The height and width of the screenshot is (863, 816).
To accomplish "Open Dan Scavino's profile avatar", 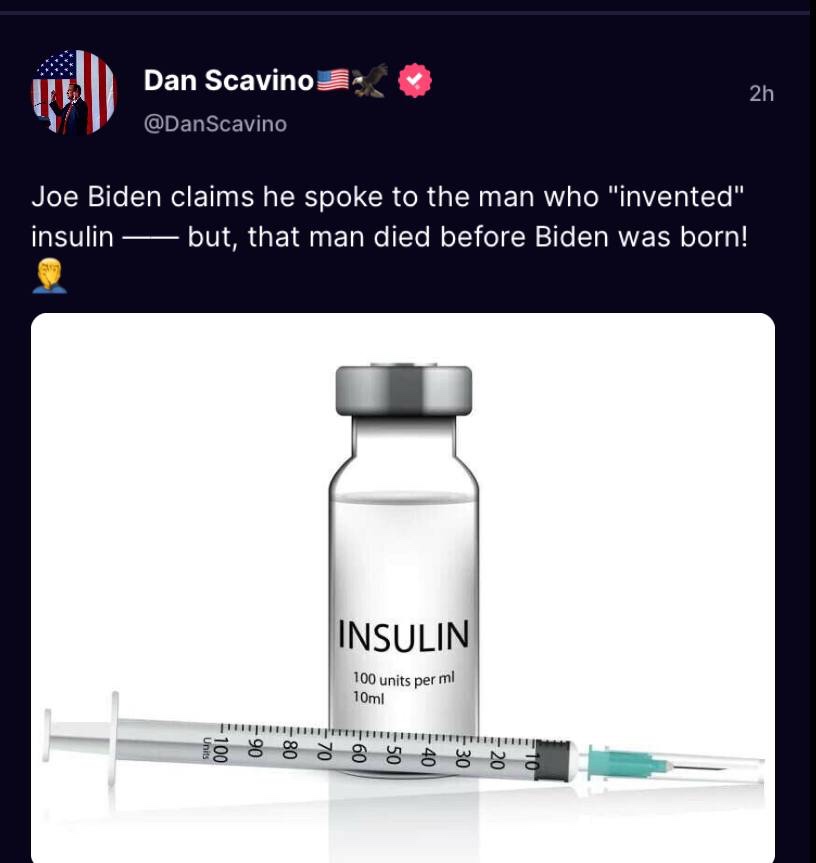I will (x=73, y=93).
